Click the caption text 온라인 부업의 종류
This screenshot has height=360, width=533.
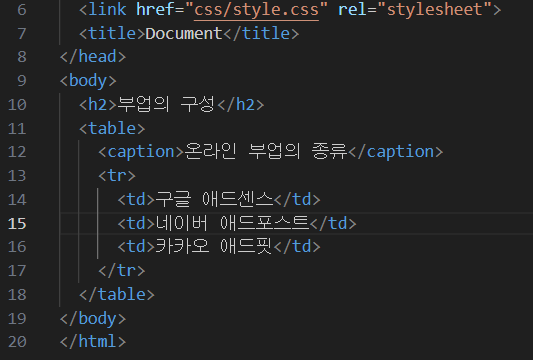pos(266,152)
